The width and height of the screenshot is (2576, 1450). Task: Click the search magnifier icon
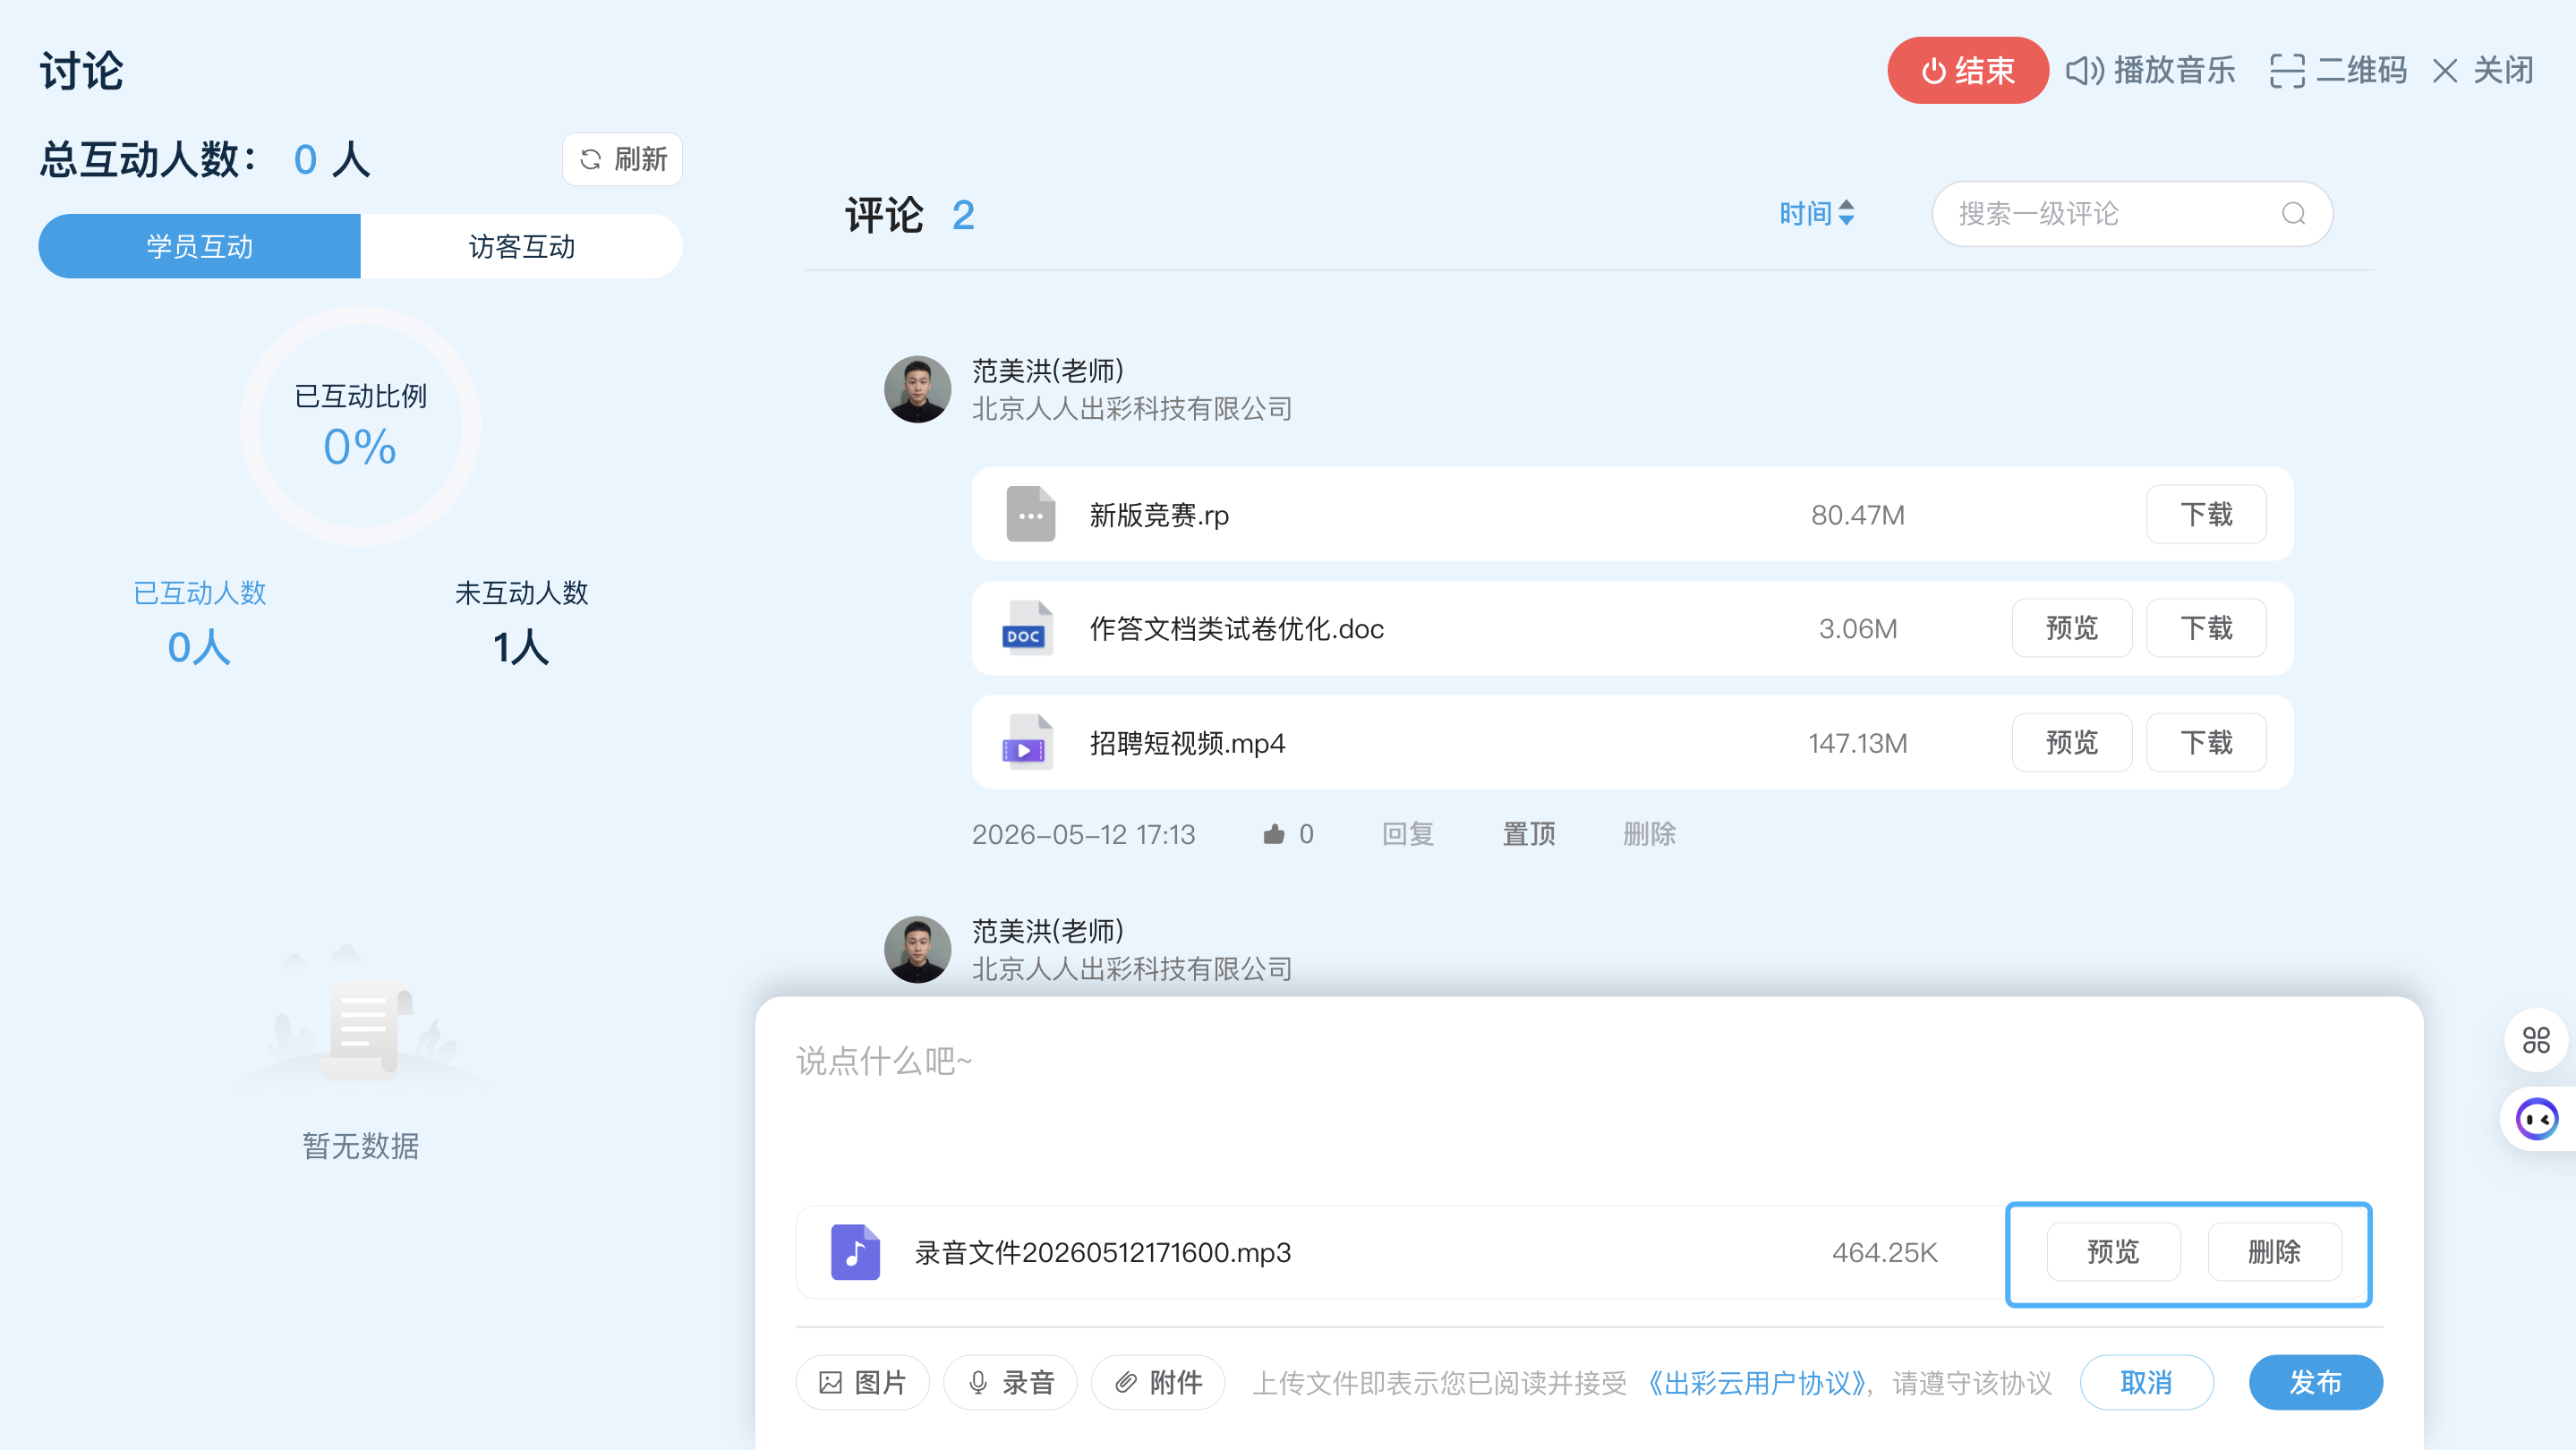[2293, 213]
